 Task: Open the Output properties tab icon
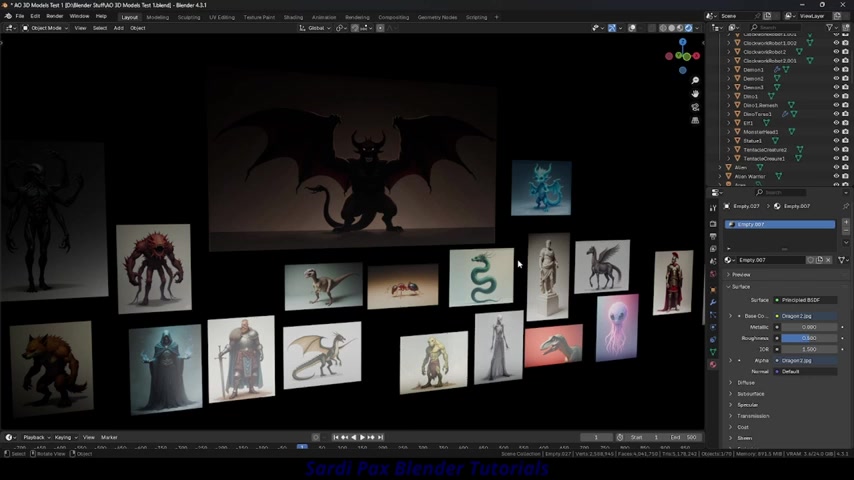pos(713,236)
